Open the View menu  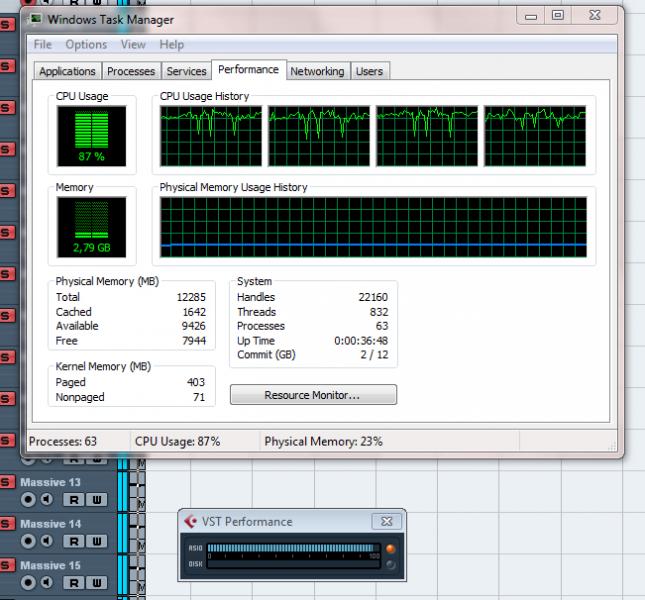click(x=133, y=45)
